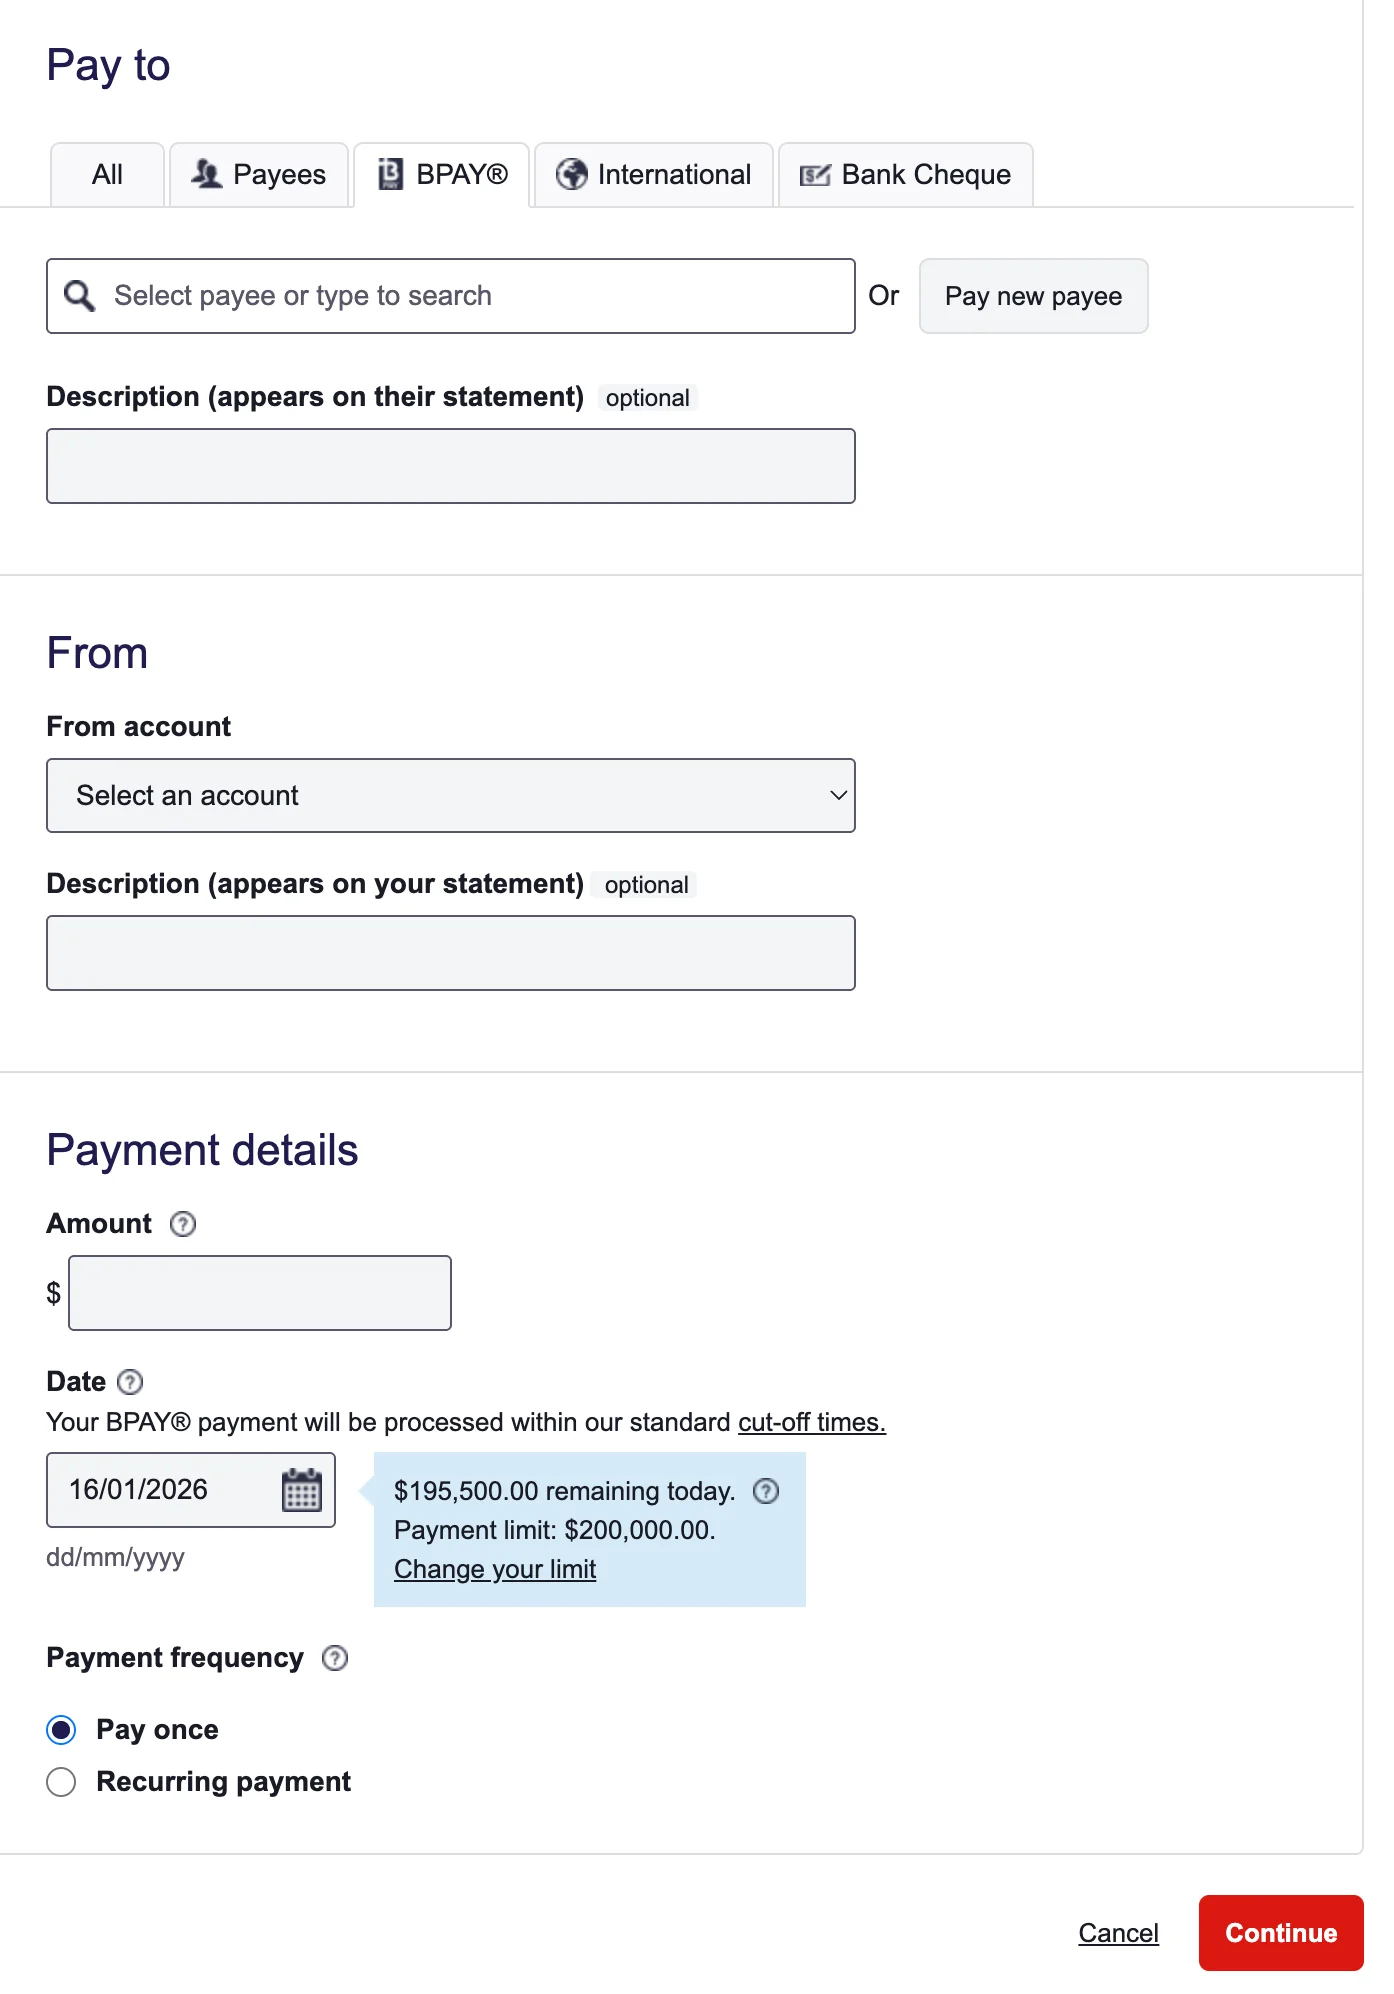Click the Change your limit link

pos(494,1568)
